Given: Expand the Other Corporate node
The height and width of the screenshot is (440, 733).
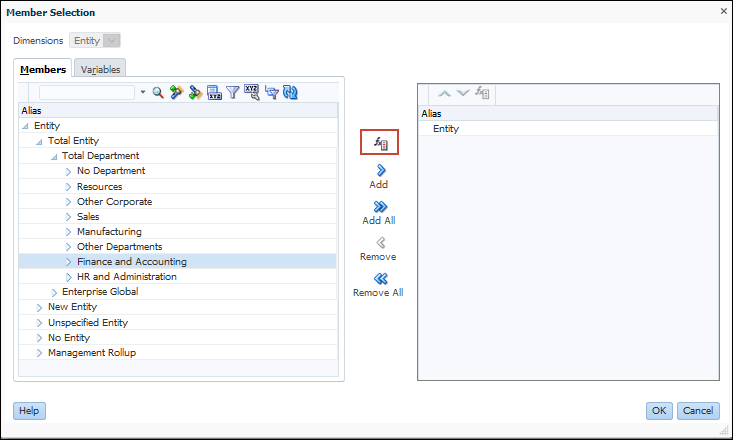Looking at the screenshot, I should coord(68,202).
